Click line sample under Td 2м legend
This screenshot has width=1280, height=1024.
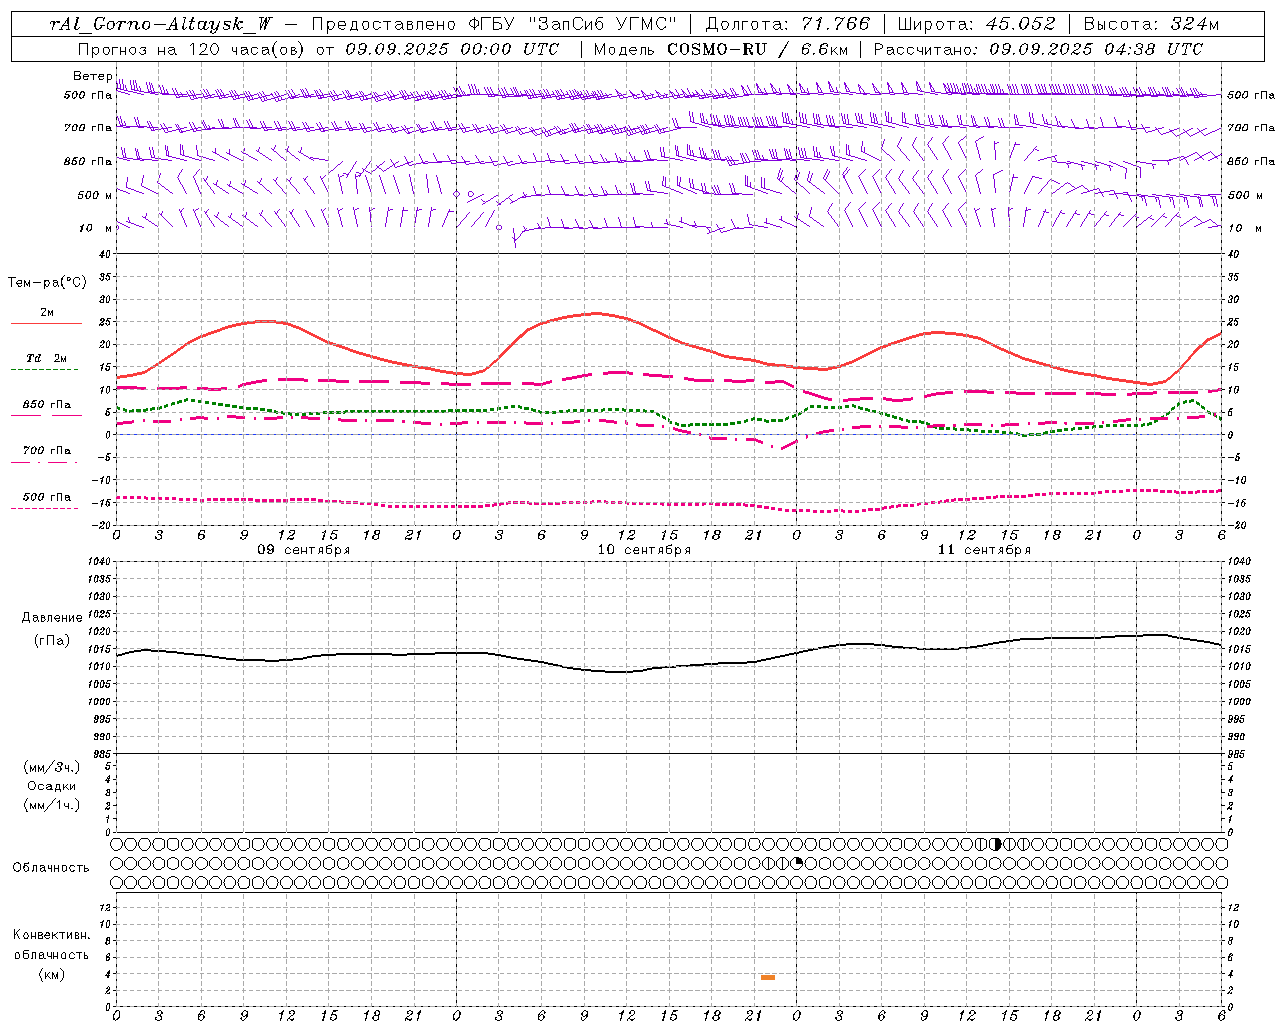click(x=44, y=370)
